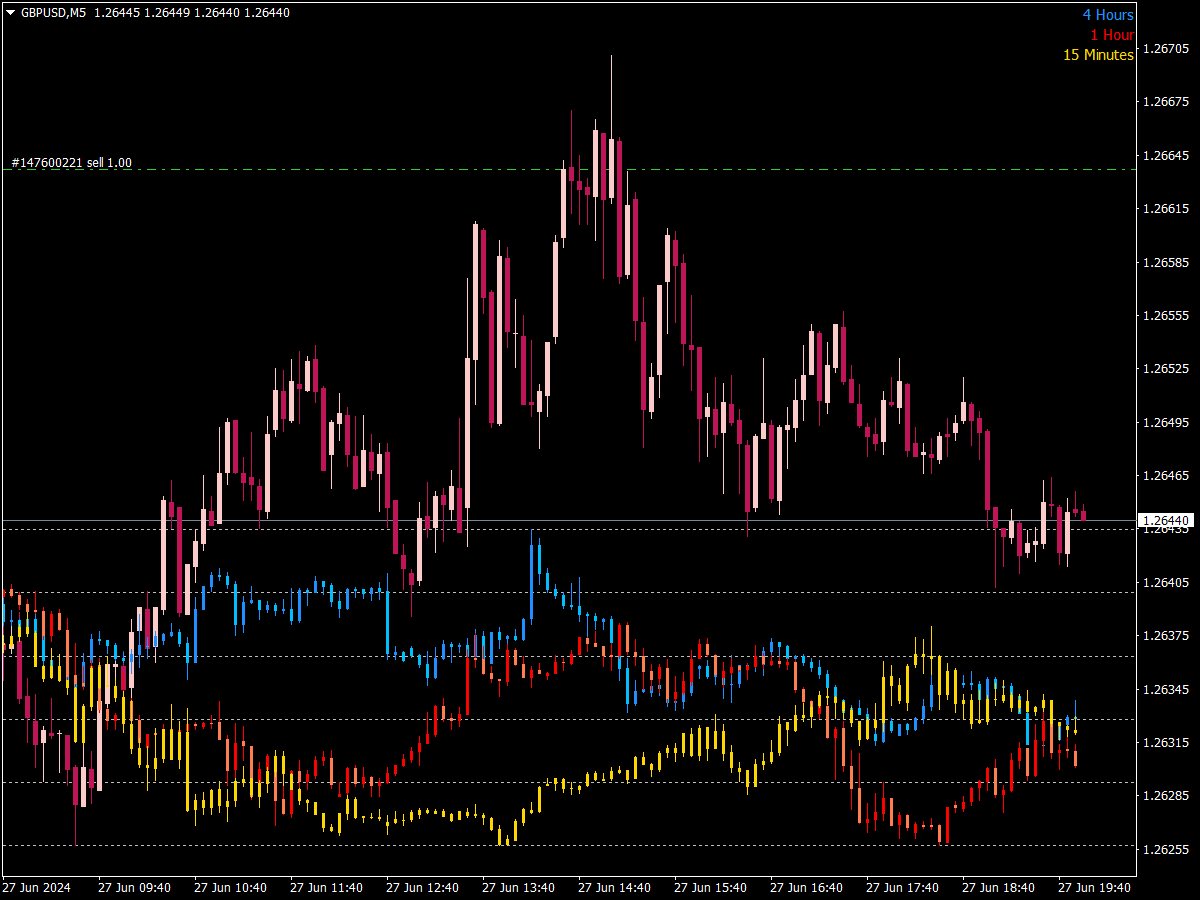The width and height of the screenshot is (1200, 900).
Task: Click the 1.26345 price scale label
Action: click(x=1165, y=690)
